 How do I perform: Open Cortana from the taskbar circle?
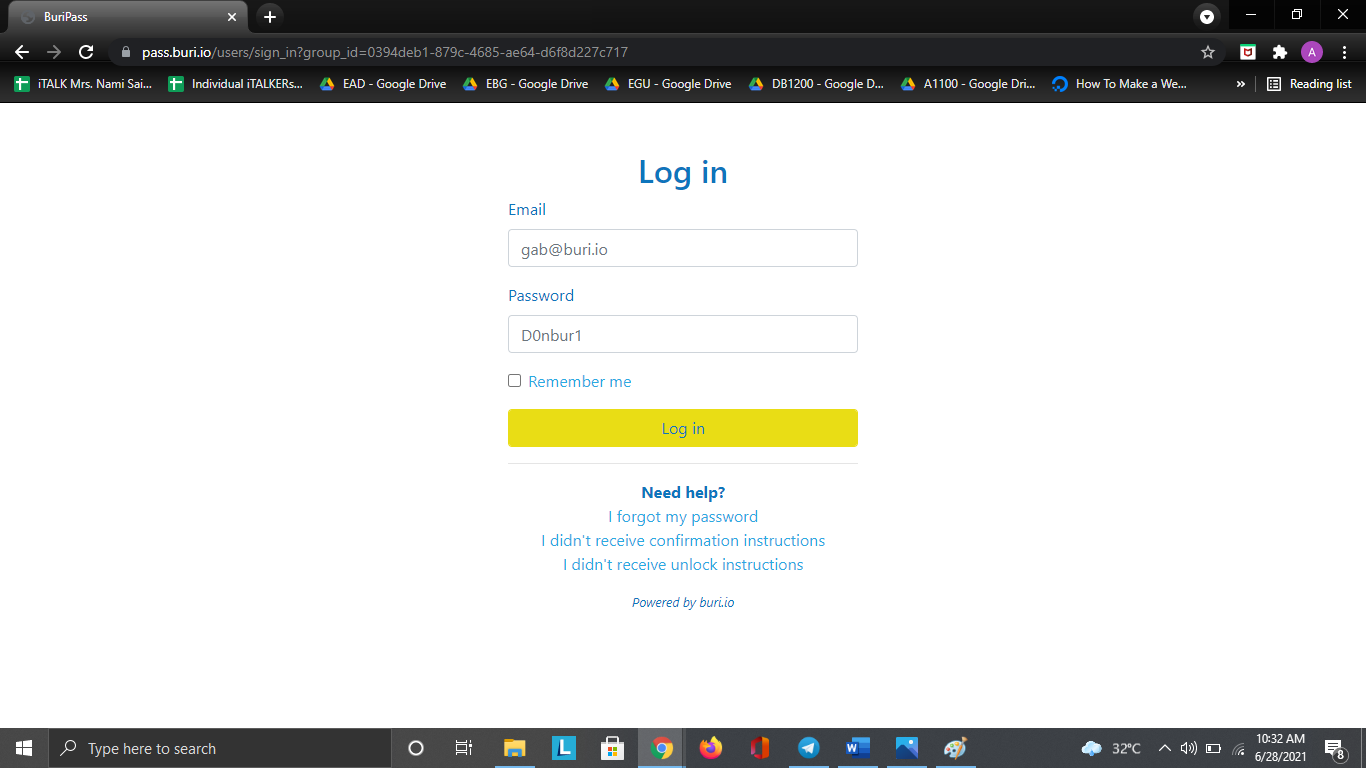pyautogui.click(x=416, y=748)
